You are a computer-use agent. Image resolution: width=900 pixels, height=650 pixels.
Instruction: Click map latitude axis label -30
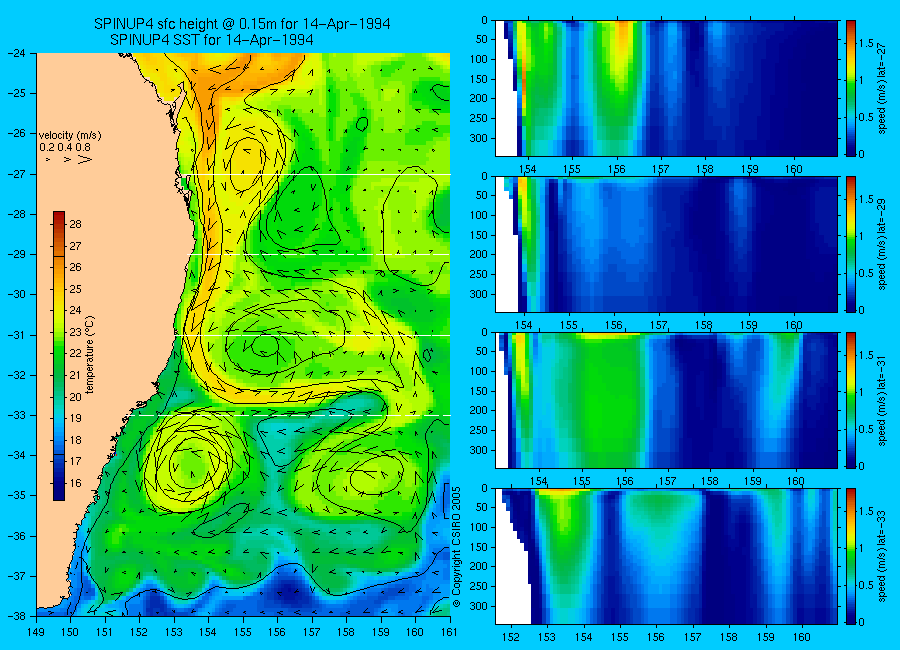(16, 295)
